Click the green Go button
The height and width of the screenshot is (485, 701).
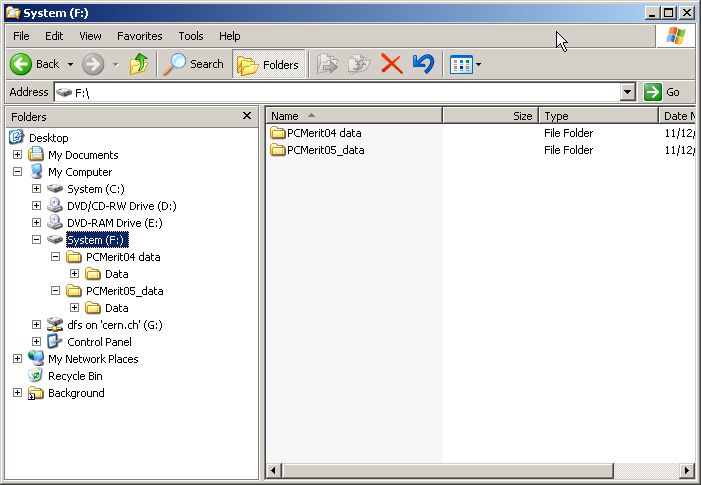coord(663,92)
